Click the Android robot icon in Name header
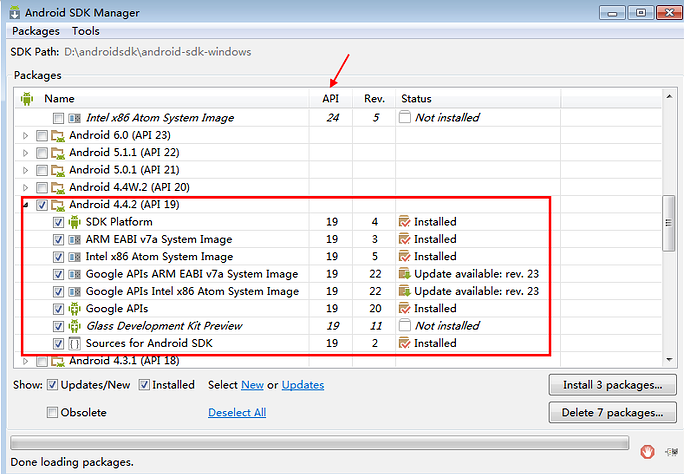Image resolution: width=684 pixels, height=474 pixels. tap(27, 99)
